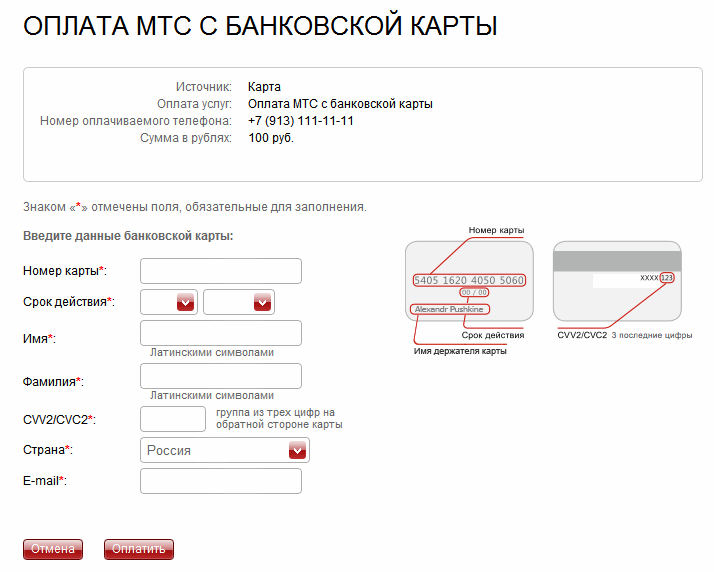The width and height of the screenshot is (714, 572).
Task: Select phone number +7 (913) 111-11-11
Action: (x=301, y=121)
